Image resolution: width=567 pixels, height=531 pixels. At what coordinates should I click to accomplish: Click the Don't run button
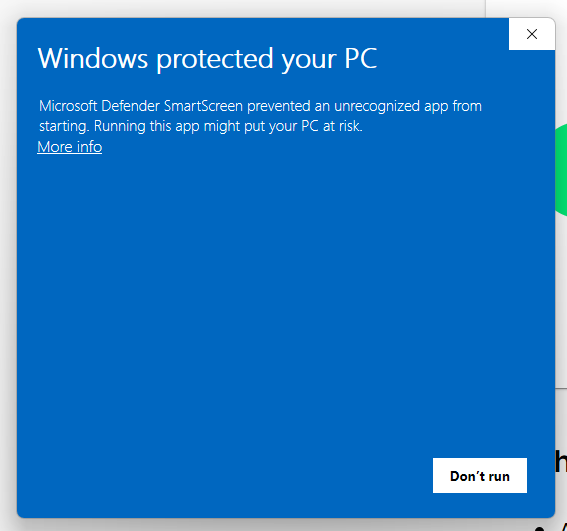[x=479, y=476]
